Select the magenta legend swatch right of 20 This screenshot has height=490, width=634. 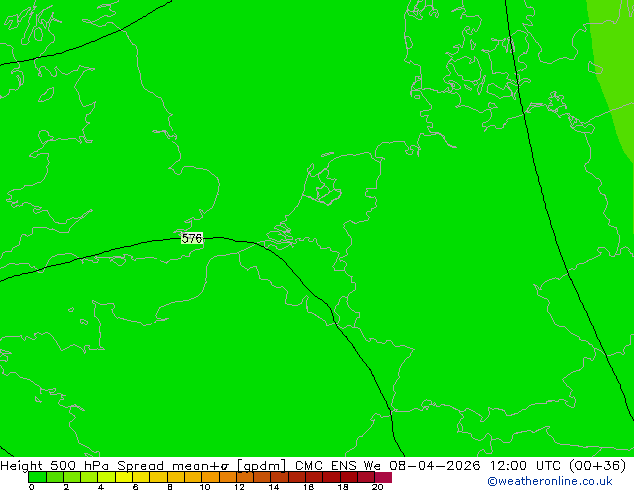(383, 477)
